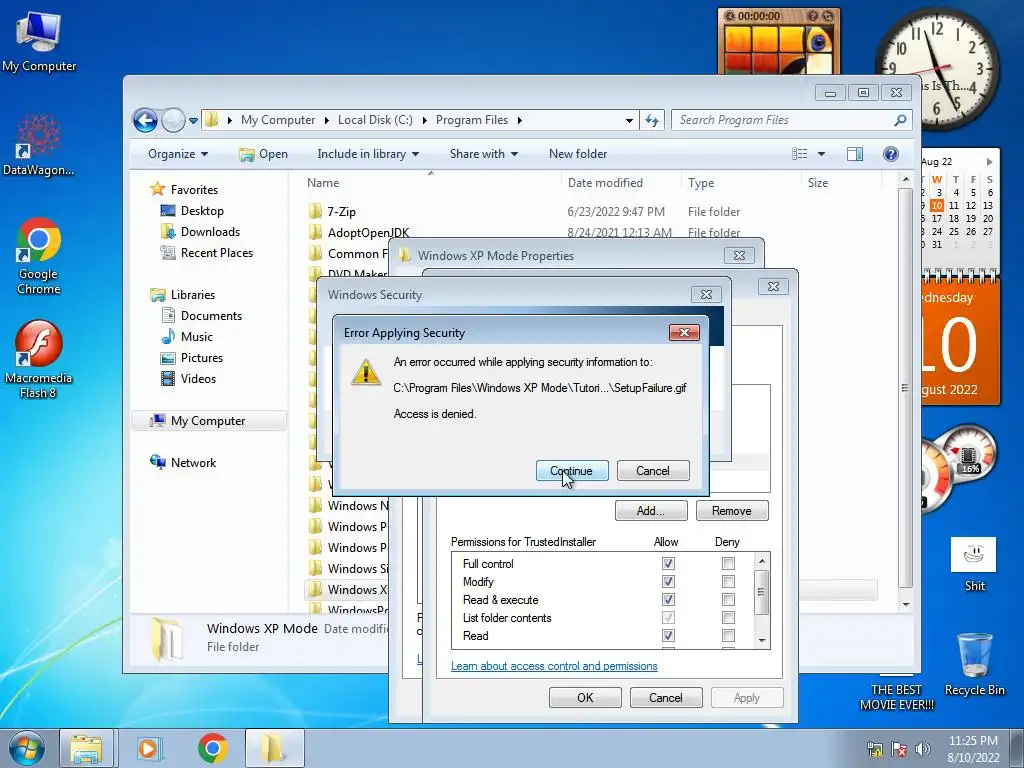The image size is (1024, 768).
Task: Sort by Date modified column header
Action: [x=621, y=183]
